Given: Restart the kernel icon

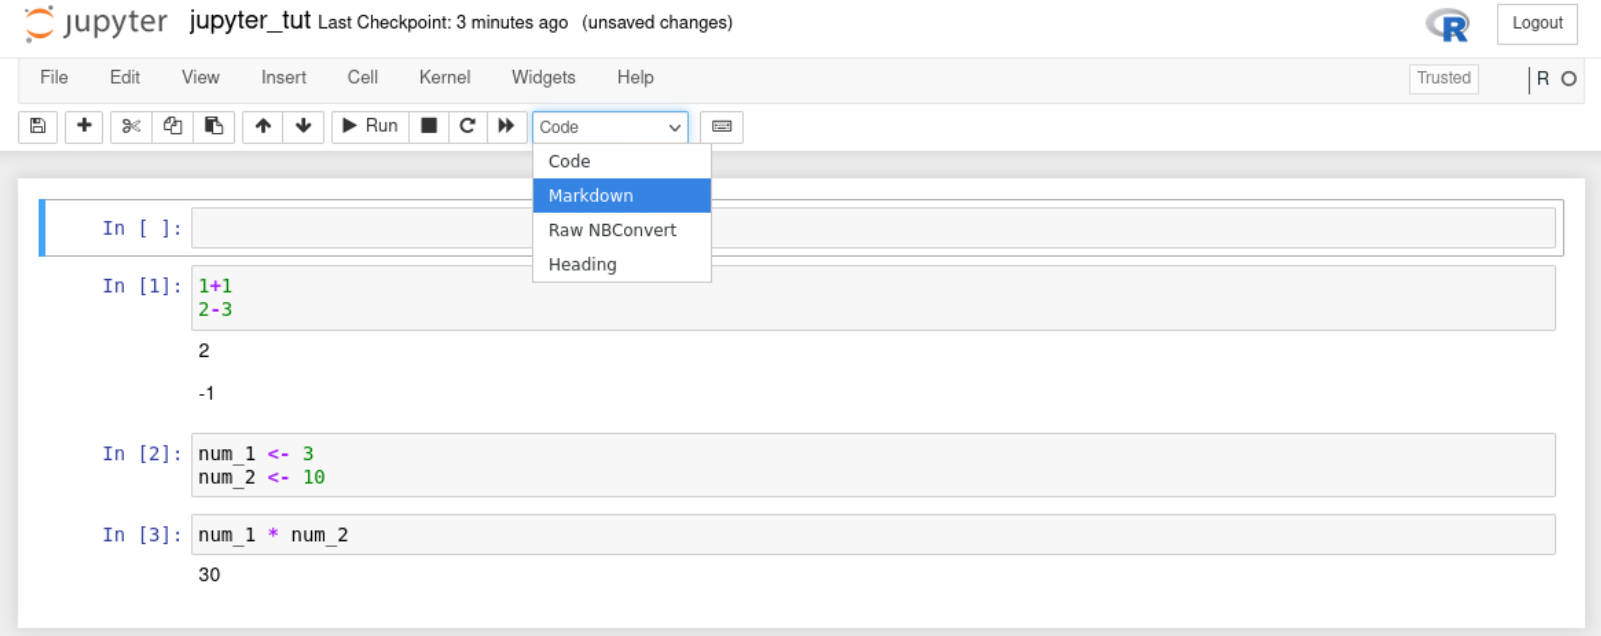Looking at the screenshot, I should pyautogui.click(x=467, y=126).
